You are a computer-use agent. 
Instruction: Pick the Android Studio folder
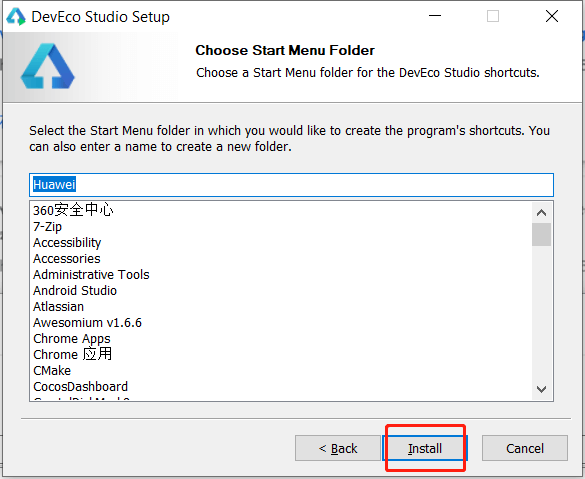click(x=75, y=291)
